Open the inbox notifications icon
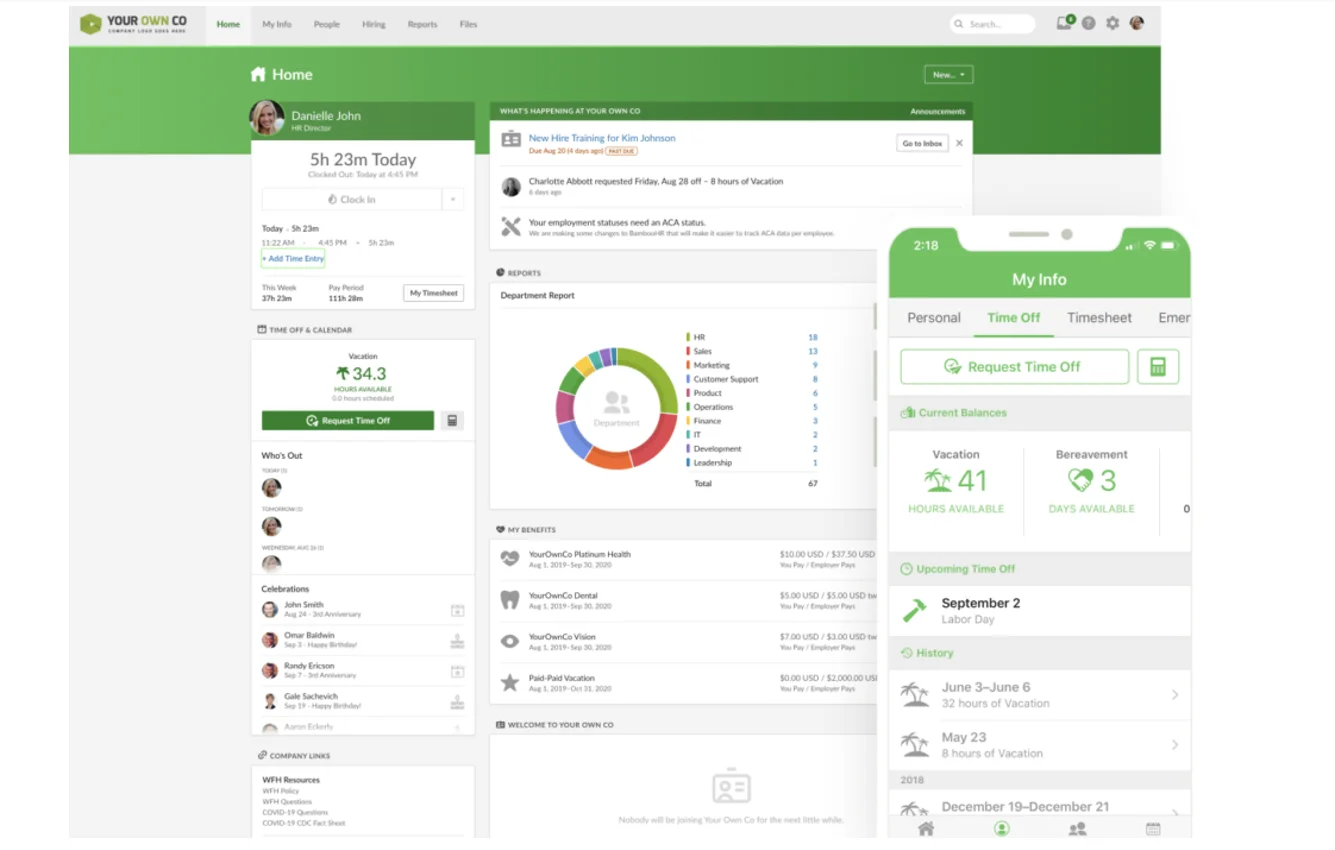 [x=1065, y=23]
